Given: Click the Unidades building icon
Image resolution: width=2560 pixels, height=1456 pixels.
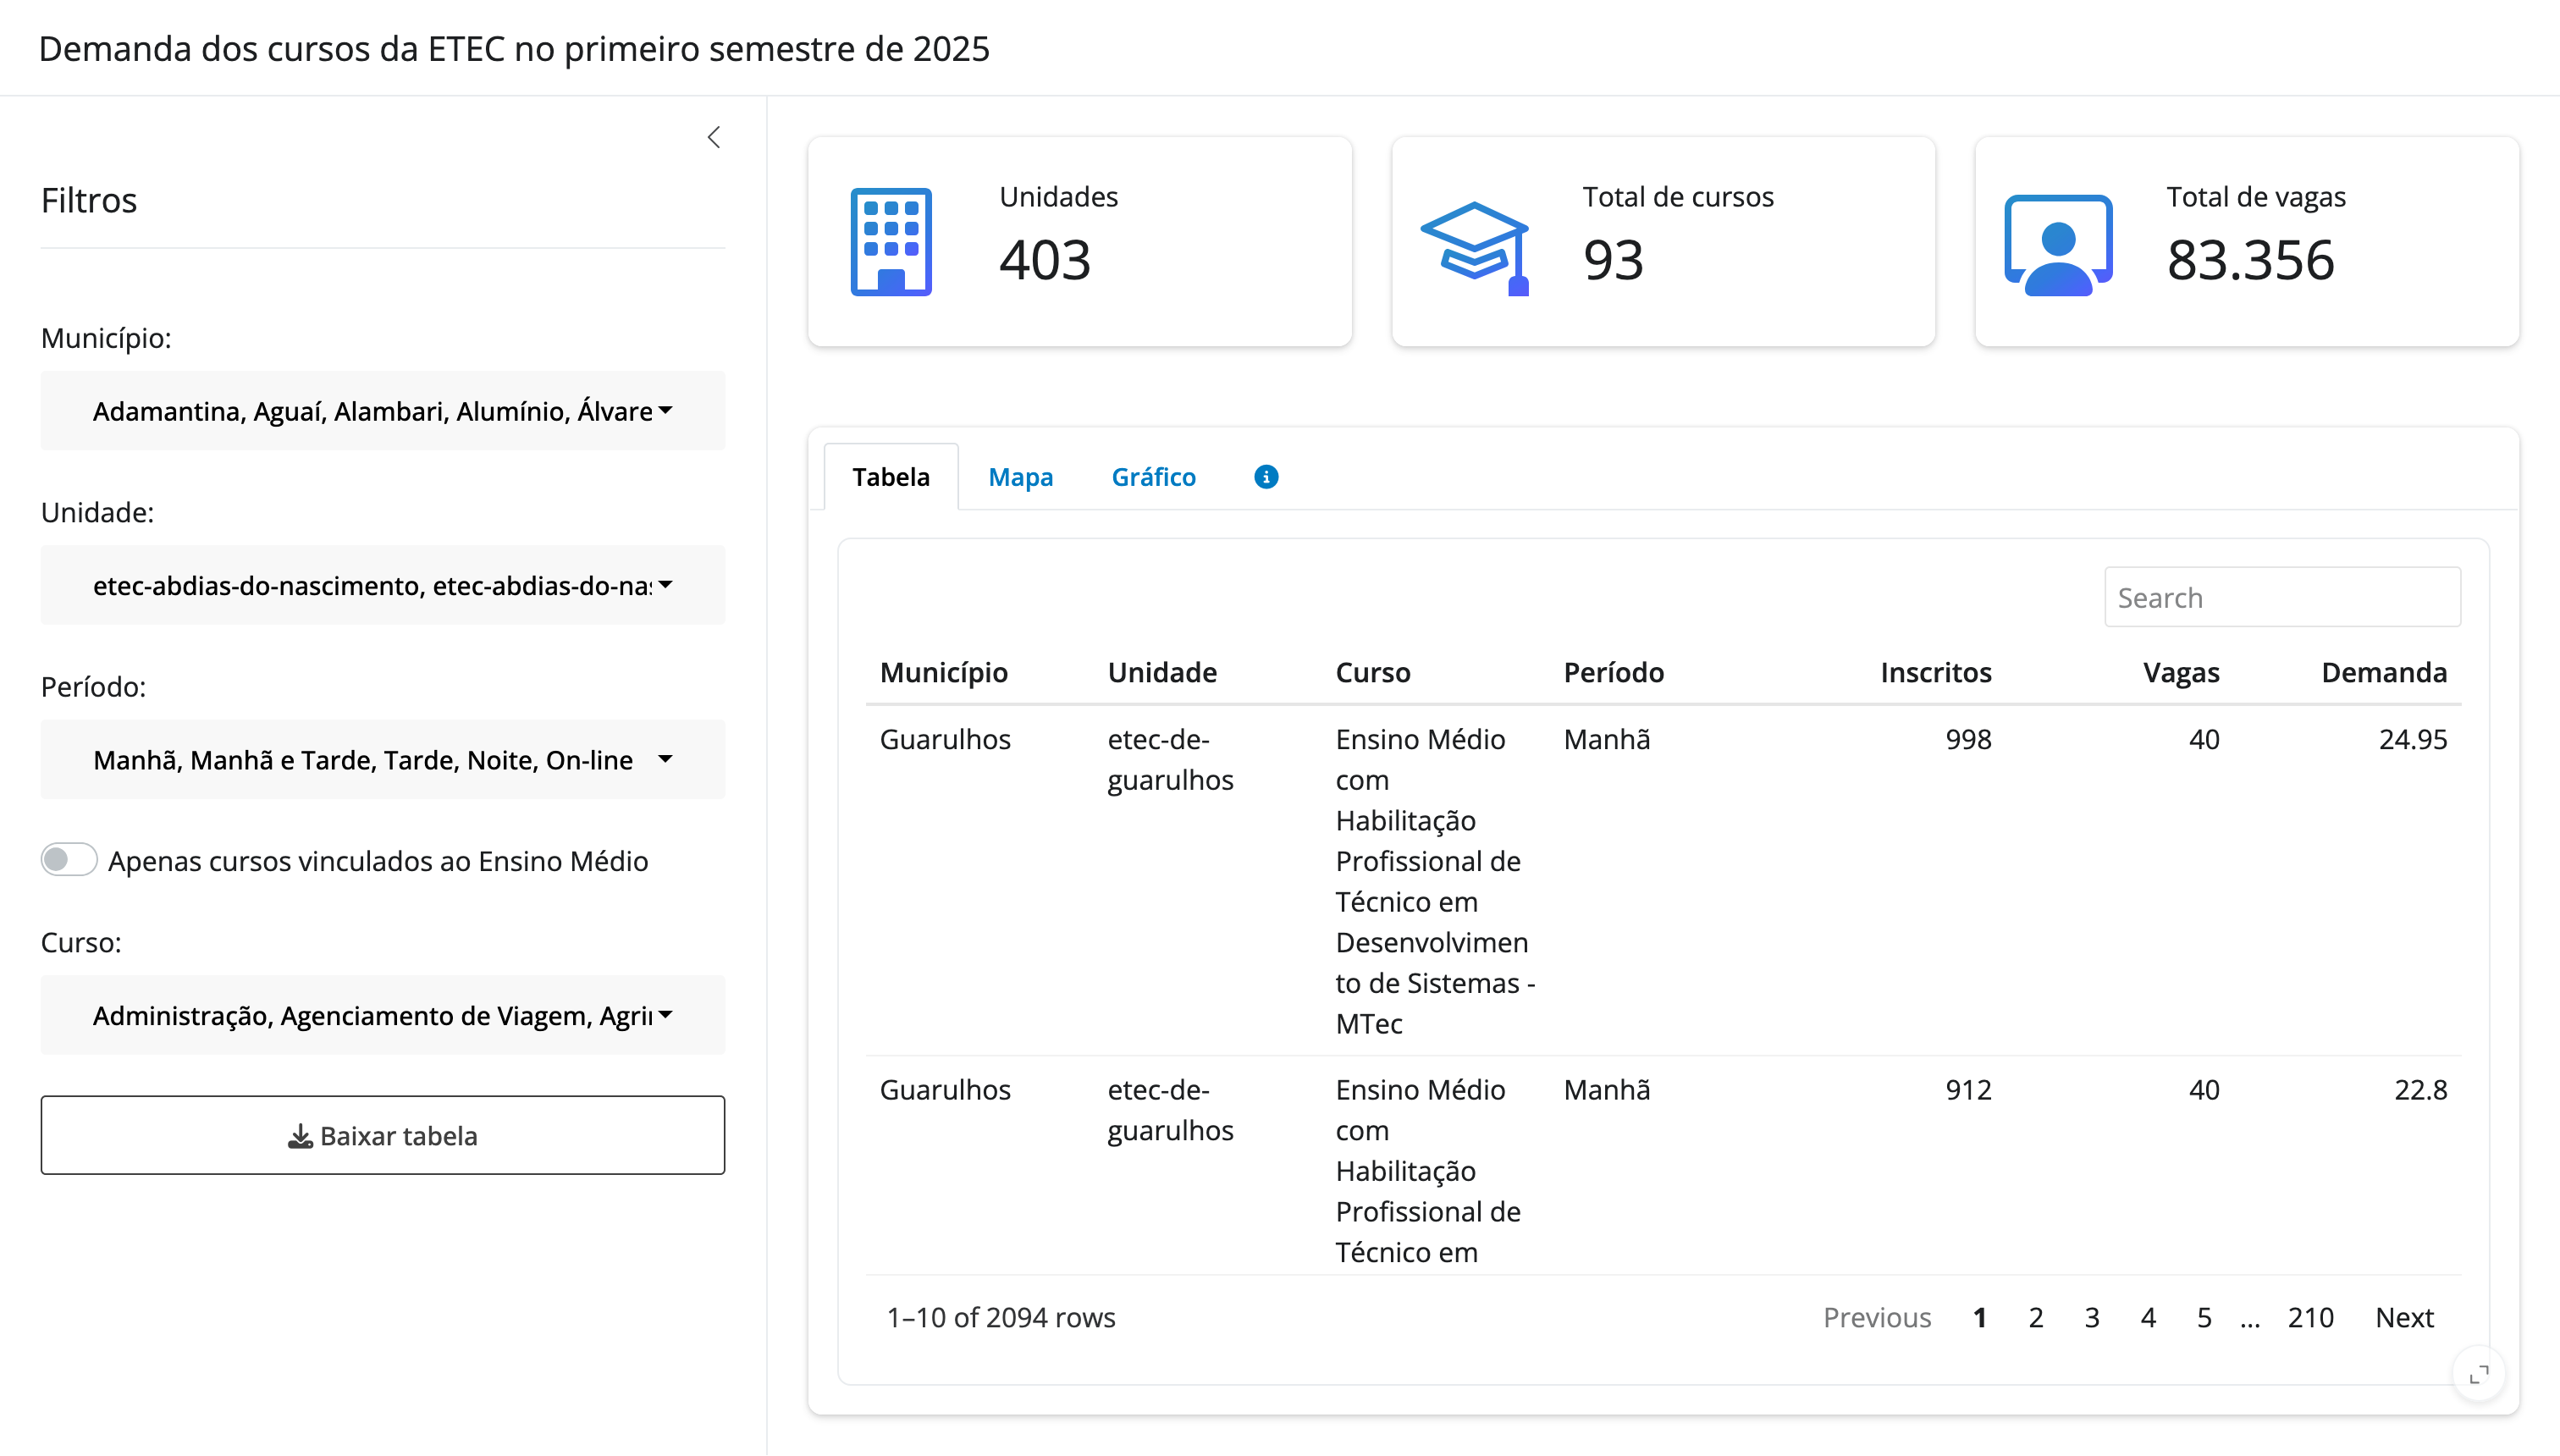Looking at the screenshot, I should 890,242.
